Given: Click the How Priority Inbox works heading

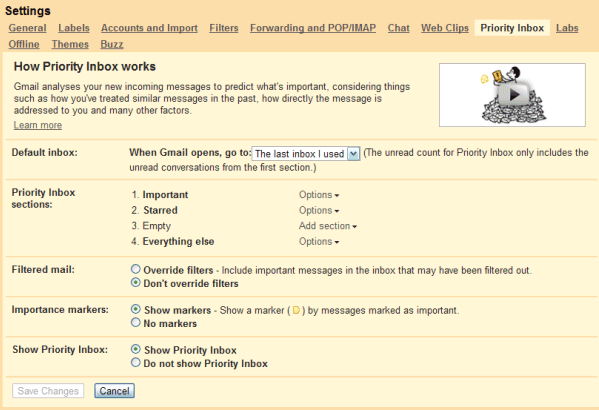Looking at the screenshot, I should click(x=85, y=67).
